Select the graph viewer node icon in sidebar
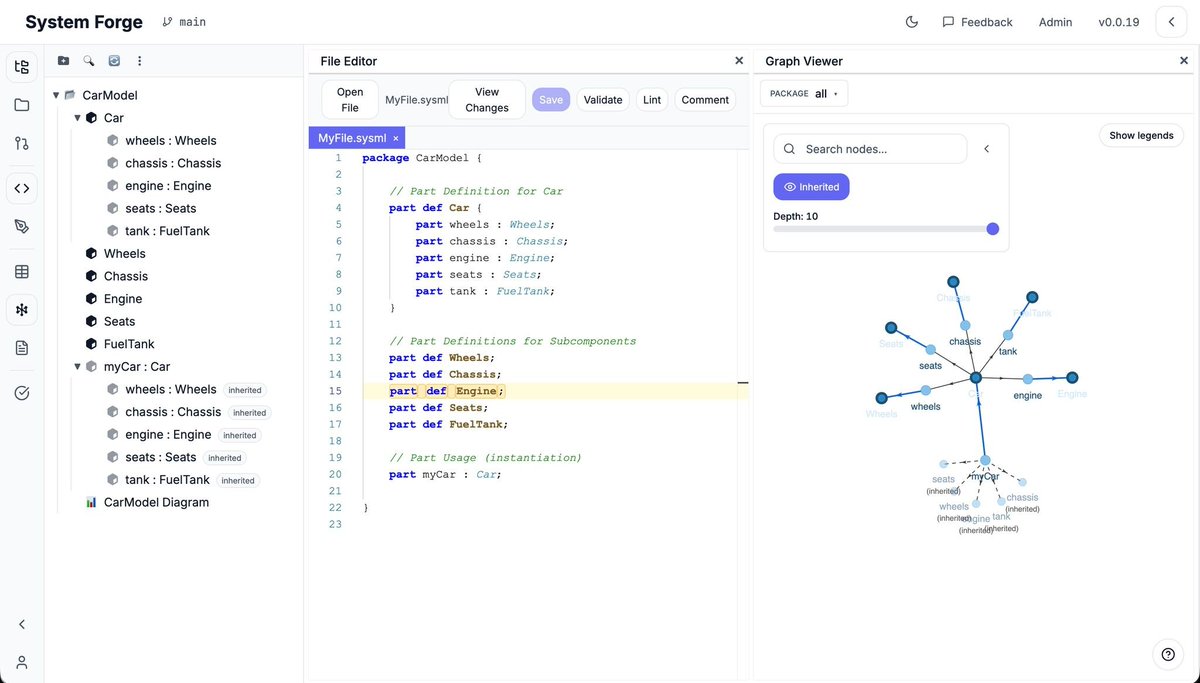The image size is (1200, 683). click(x=21, y=309)
